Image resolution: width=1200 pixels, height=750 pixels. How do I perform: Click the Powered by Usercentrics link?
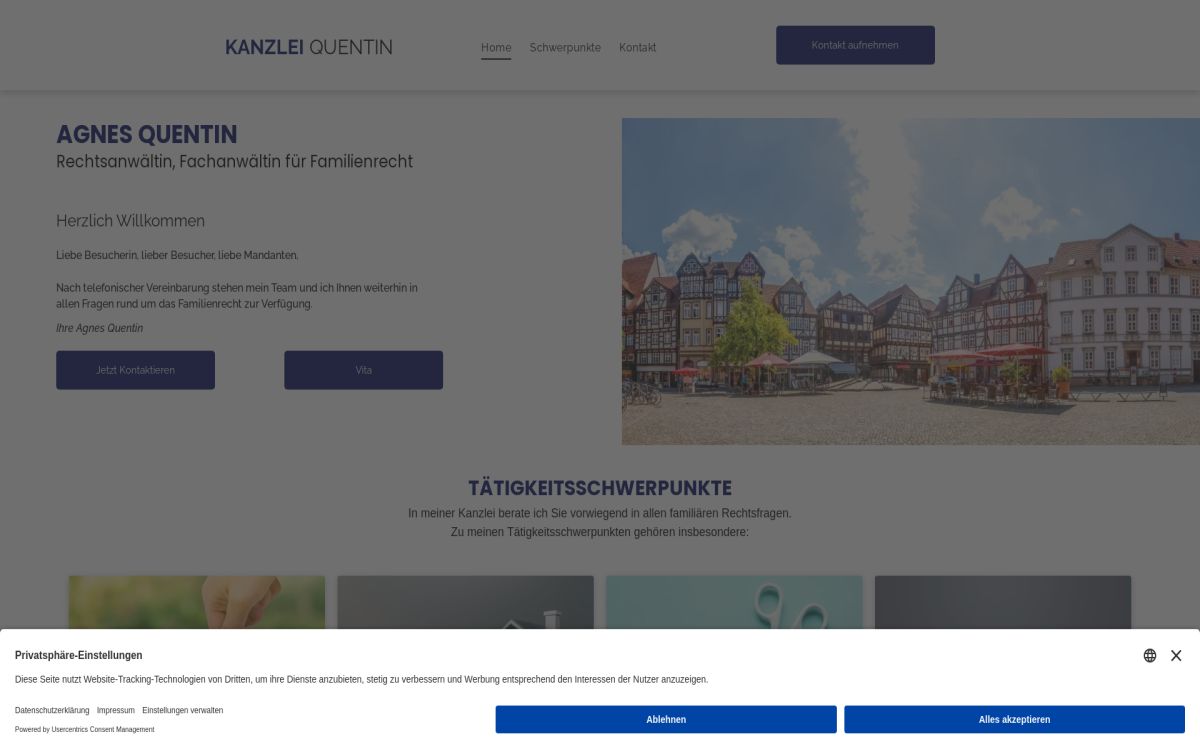[85, 729]
